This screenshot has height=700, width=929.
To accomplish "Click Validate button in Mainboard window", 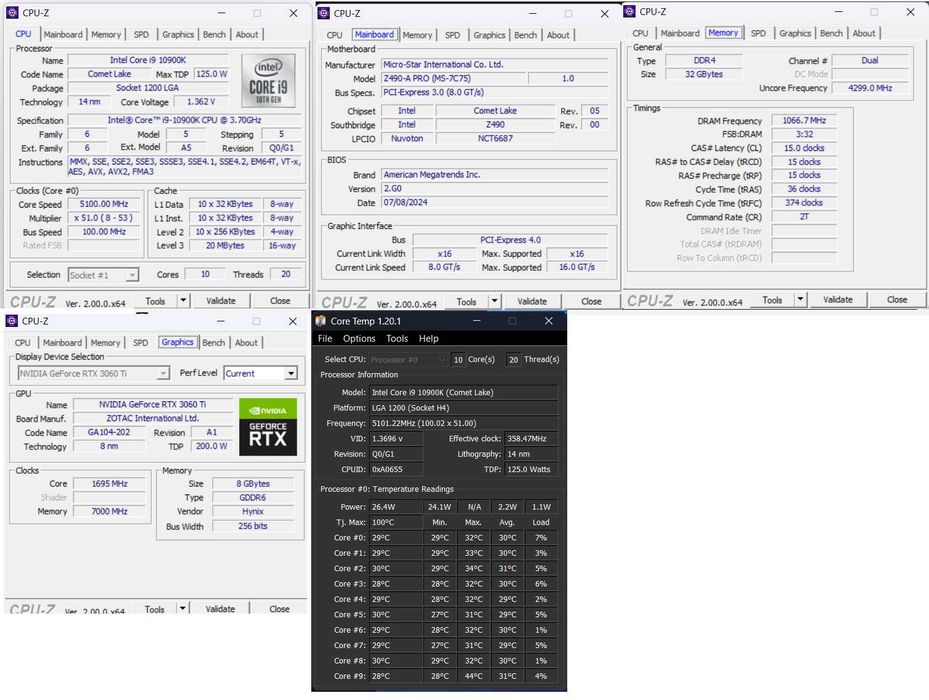I will pos(532,301).
